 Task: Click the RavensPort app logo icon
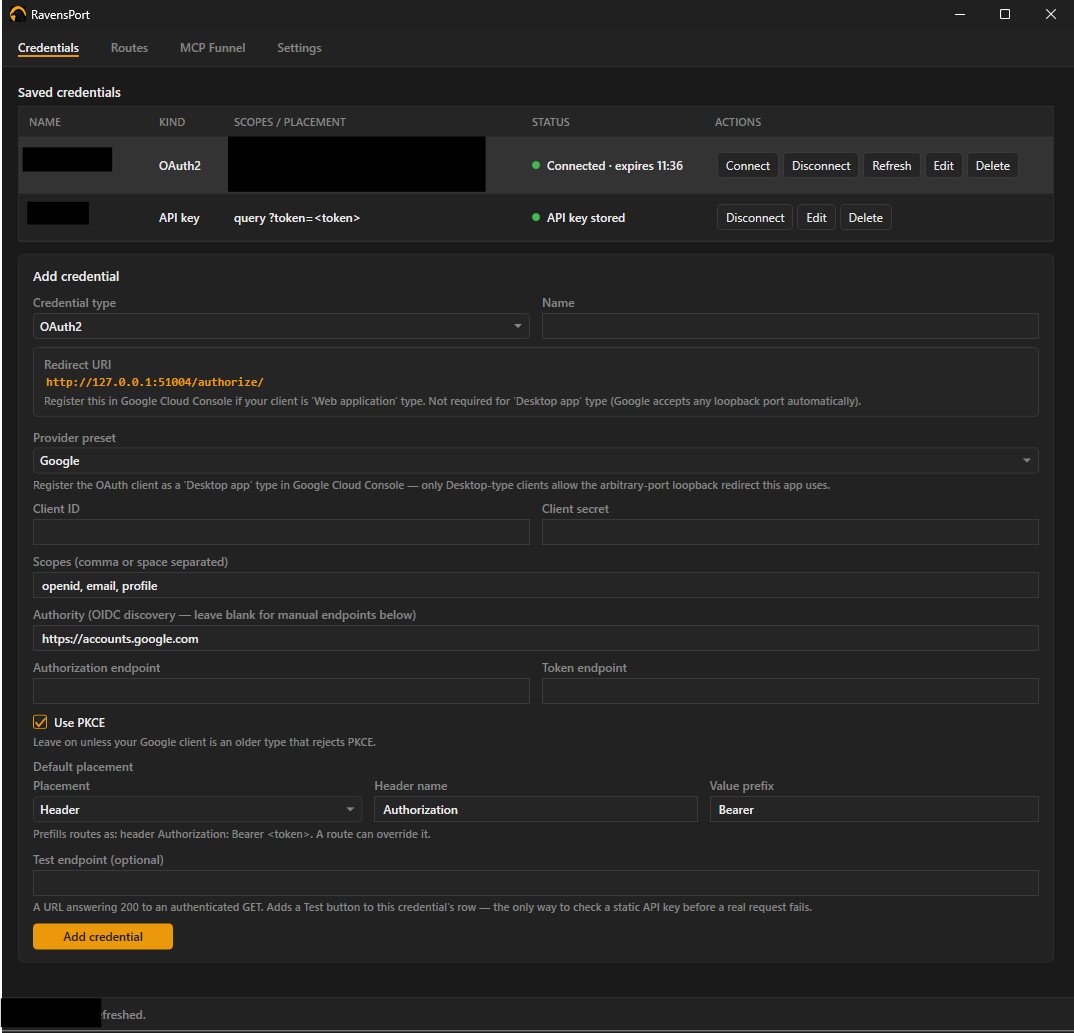[x=18, y=14]
